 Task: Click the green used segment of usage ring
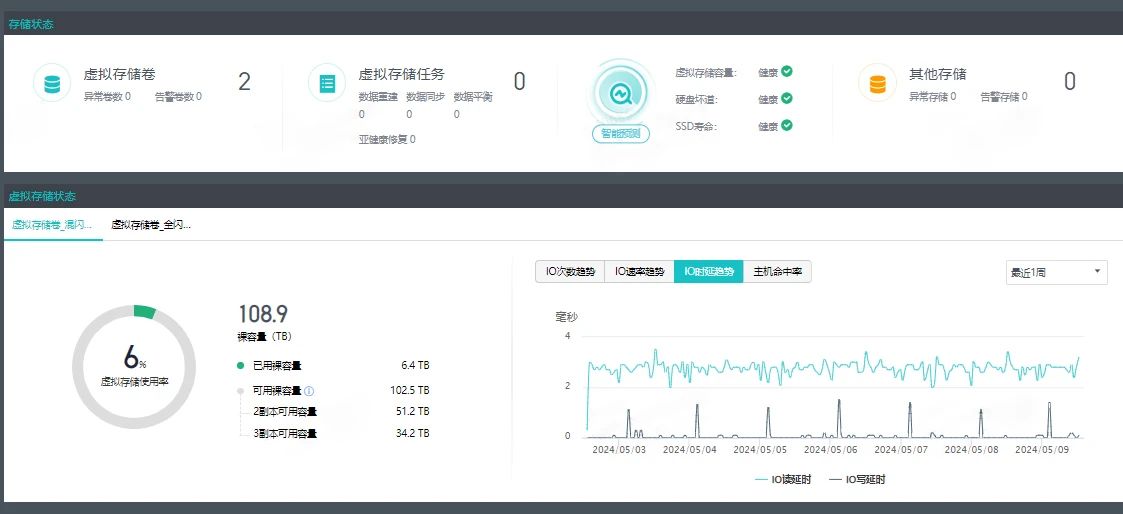[145, 312]
